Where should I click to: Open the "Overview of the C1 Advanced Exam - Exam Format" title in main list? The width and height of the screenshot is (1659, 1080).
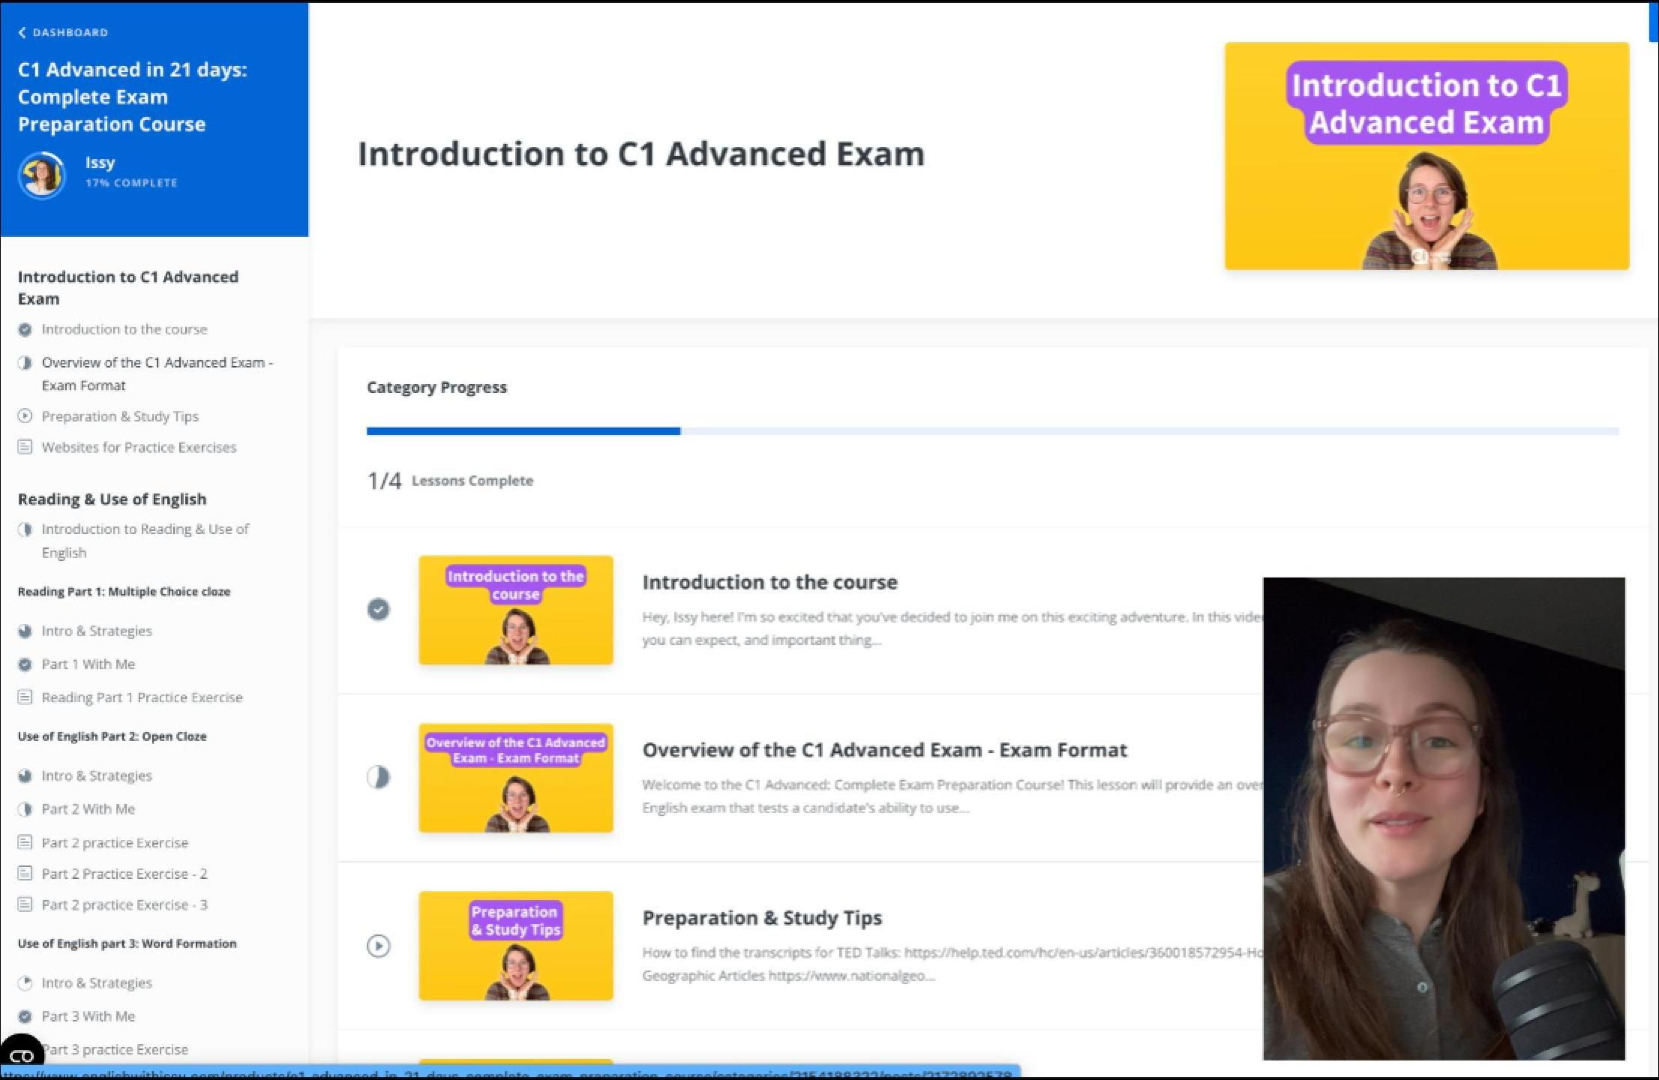click(885, 750)
